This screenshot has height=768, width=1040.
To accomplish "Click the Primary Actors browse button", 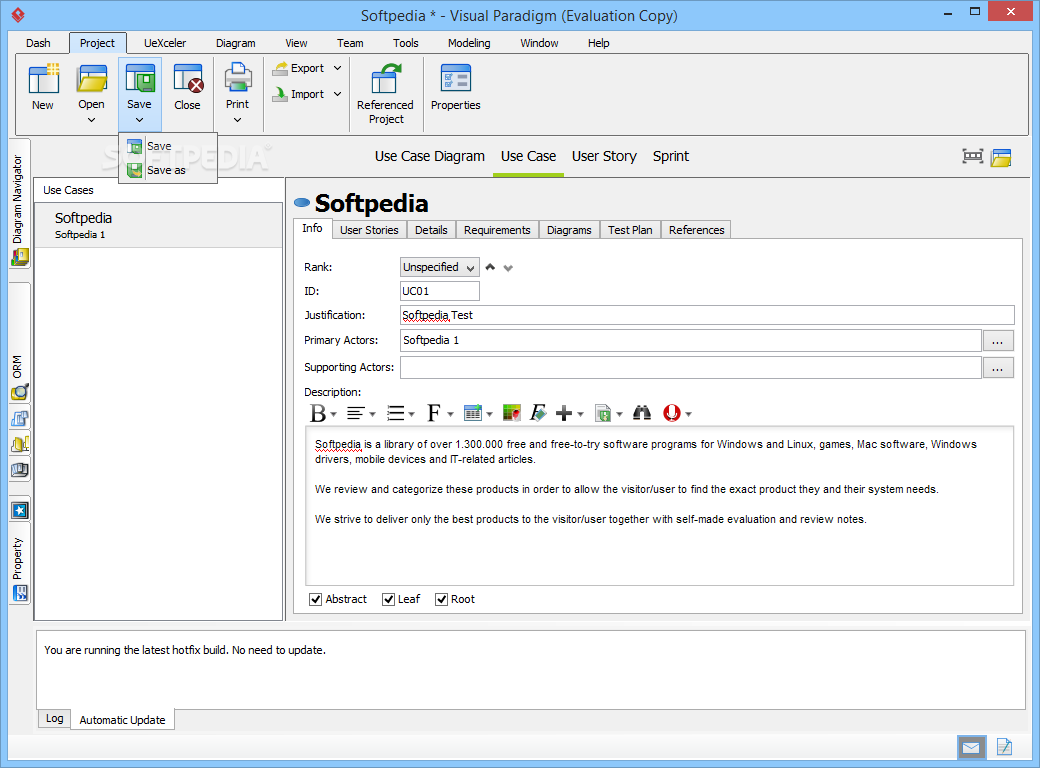I will [998, 341].
